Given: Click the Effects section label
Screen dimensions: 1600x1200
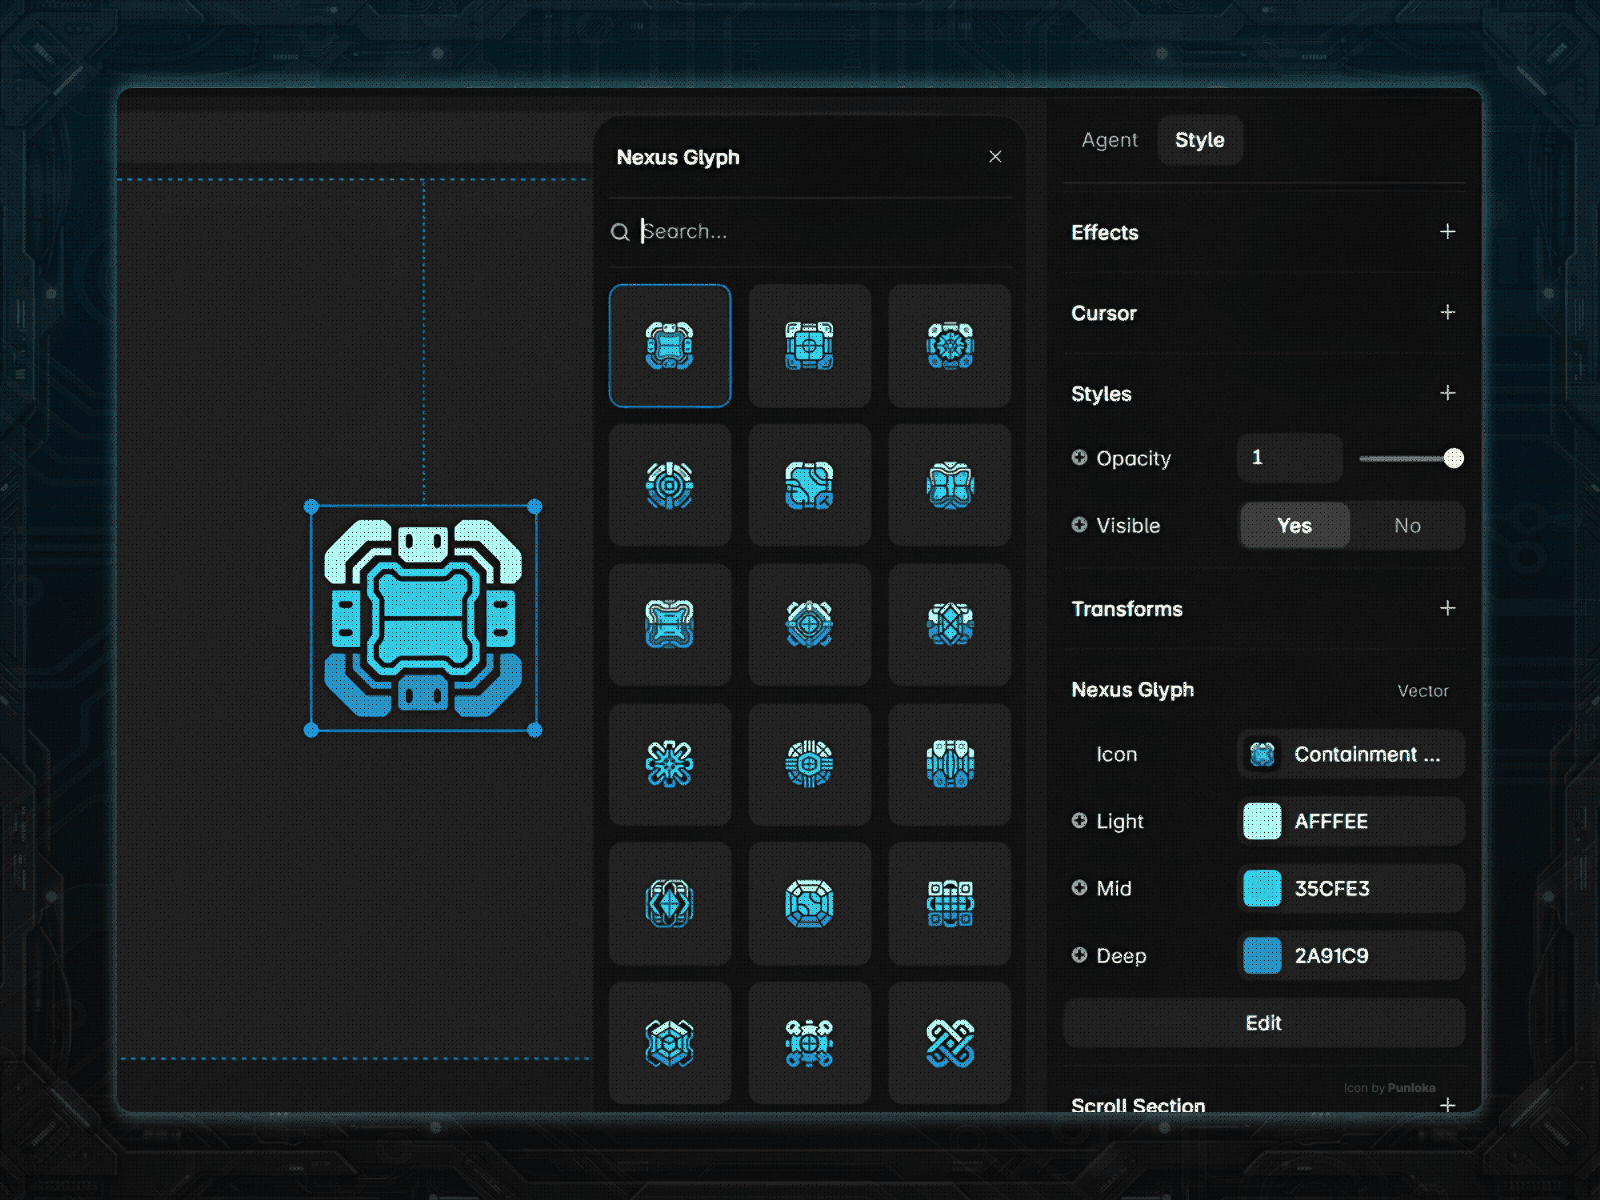Looking at the screenshot, I should click(1105, 232).
